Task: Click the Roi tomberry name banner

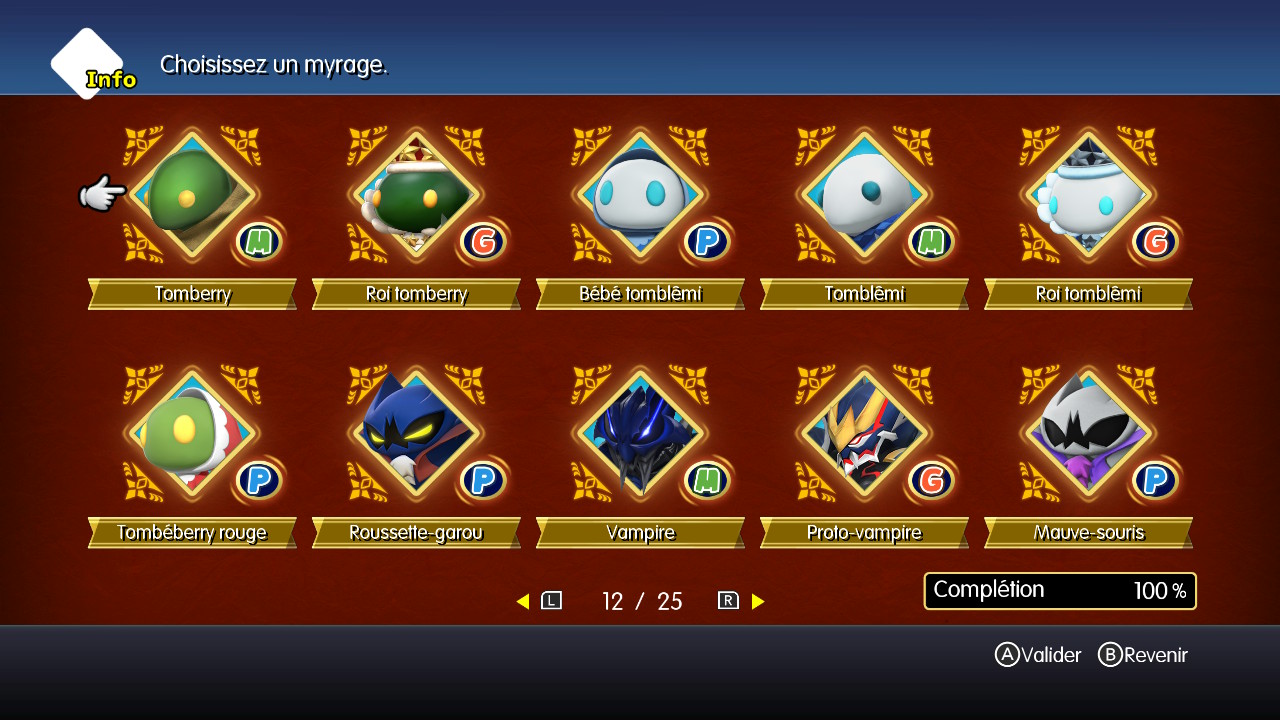Action: pos(416,294)
